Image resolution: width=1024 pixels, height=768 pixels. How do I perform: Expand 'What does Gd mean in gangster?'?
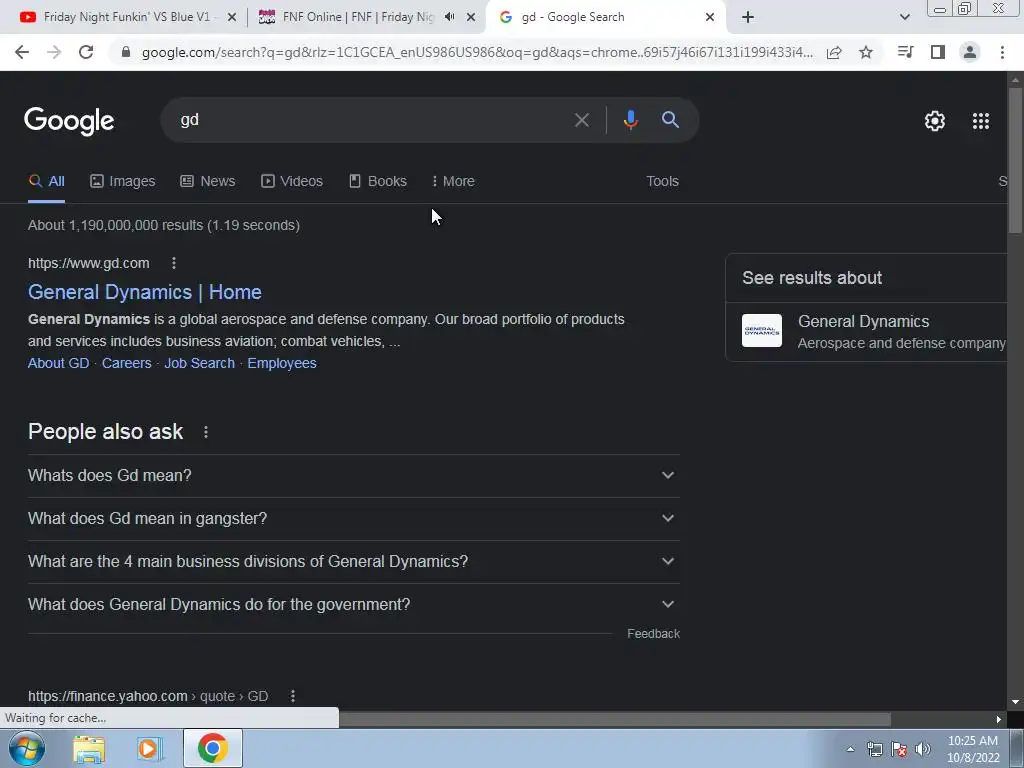pos(353,519)
